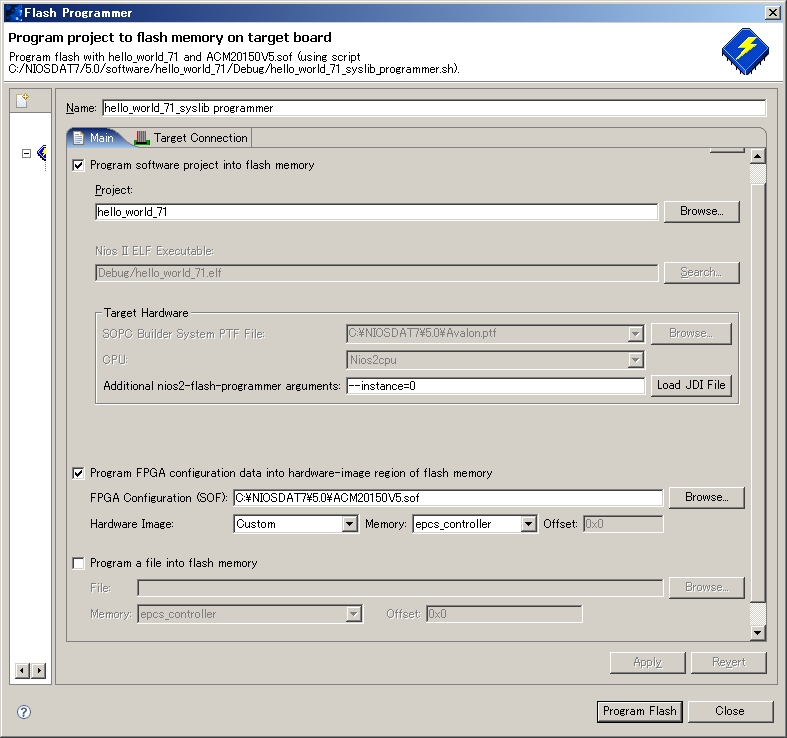This screenshot has height=738, width=787.
Task: Uncheck Program software project into flash memory
Action: coord(79,165)
